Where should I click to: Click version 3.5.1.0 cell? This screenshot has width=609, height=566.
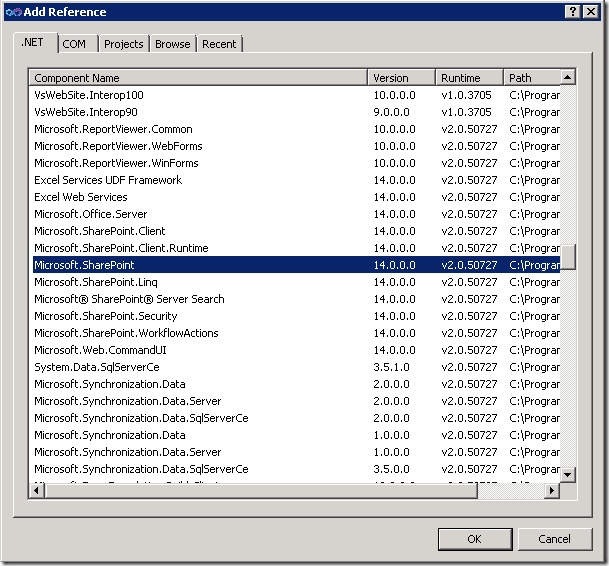click(x=392, y=367)
